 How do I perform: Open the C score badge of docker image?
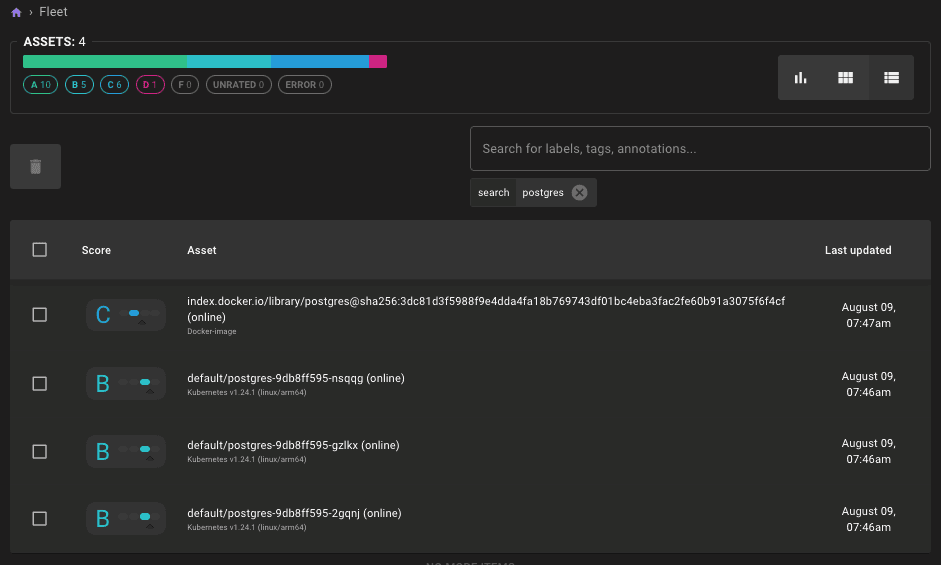point(126,315)
